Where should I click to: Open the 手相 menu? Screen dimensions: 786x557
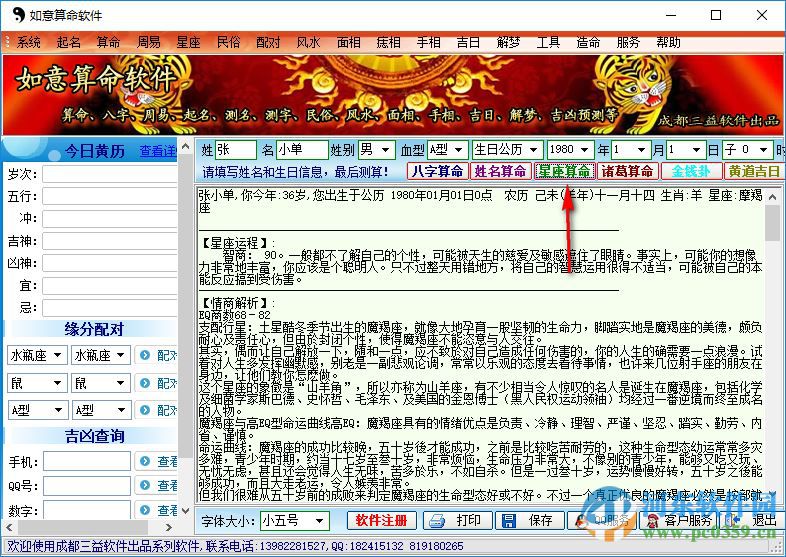click(x=429, y=43)
